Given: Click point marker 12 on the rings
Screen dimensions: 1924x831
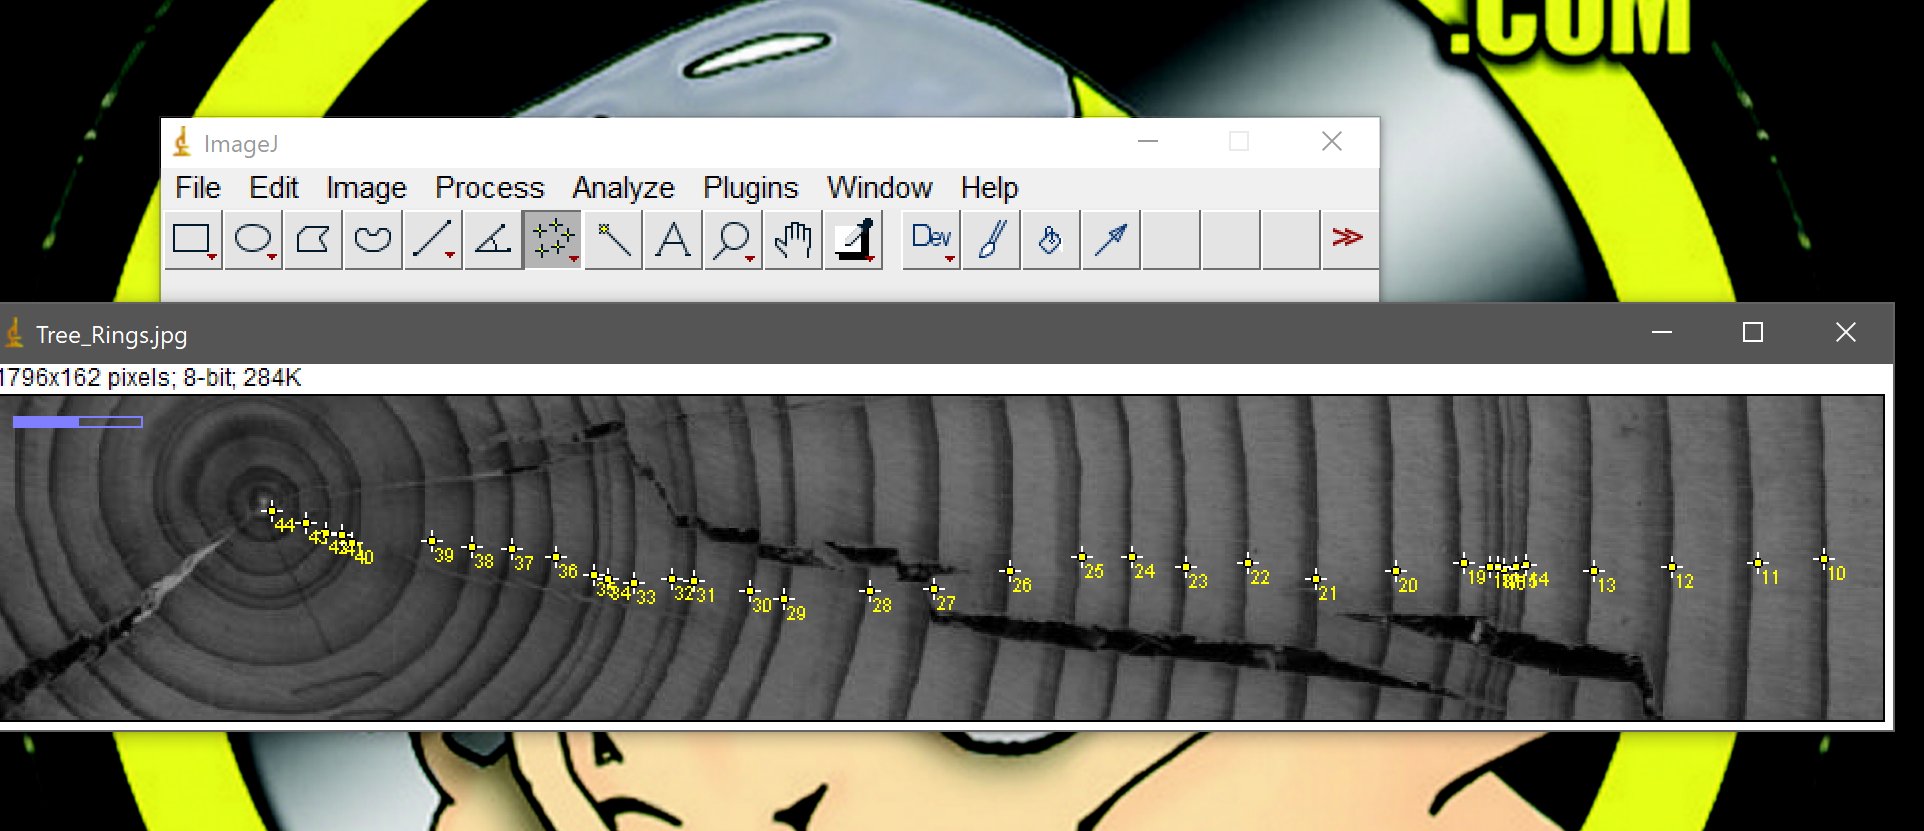Looking at the screenshot, I should tap(1672, 567).
